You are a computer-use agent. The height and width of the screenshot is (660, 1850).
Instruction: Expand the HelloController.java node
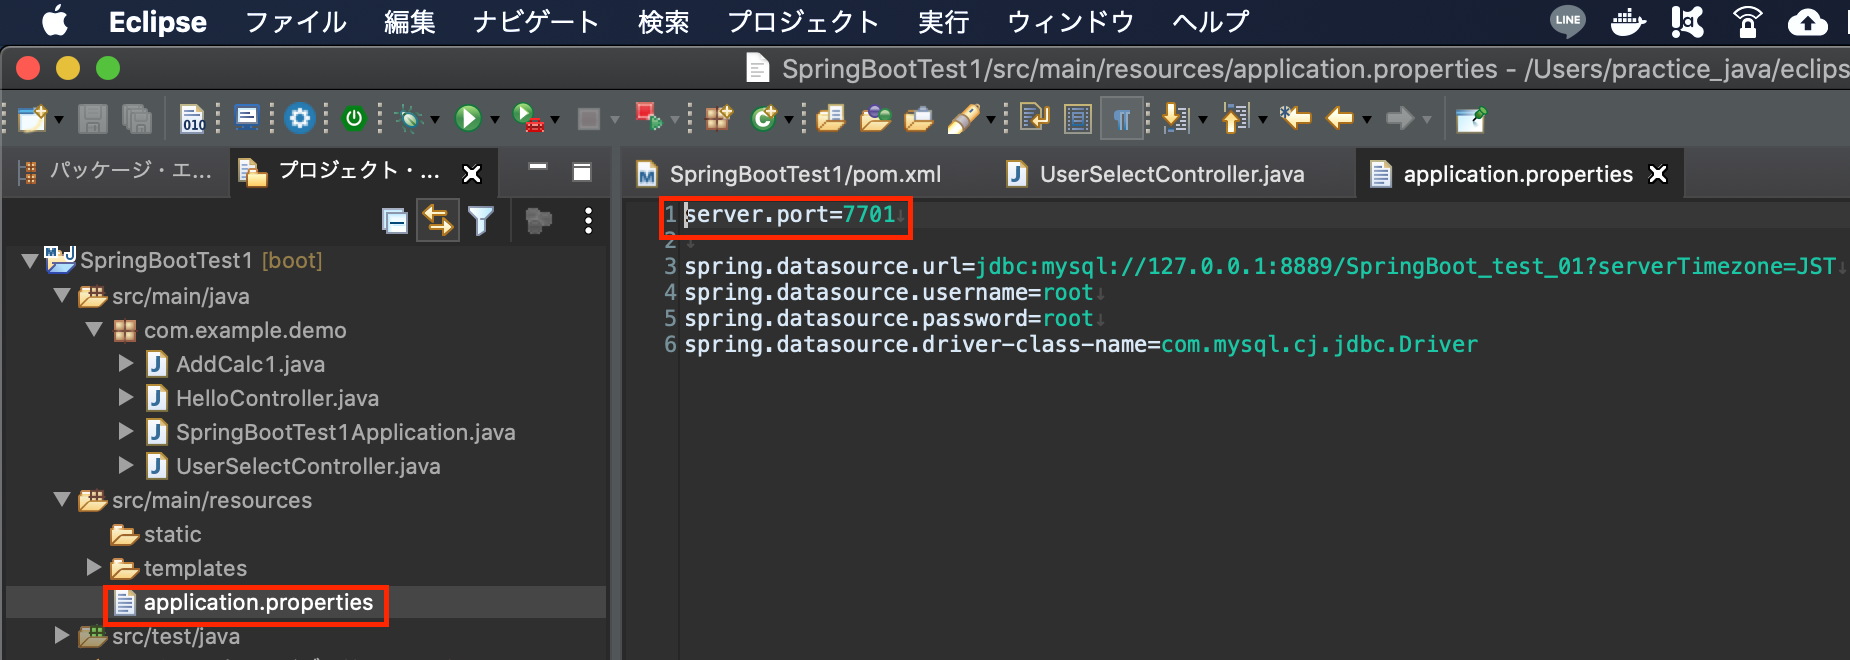pos(126,397)
